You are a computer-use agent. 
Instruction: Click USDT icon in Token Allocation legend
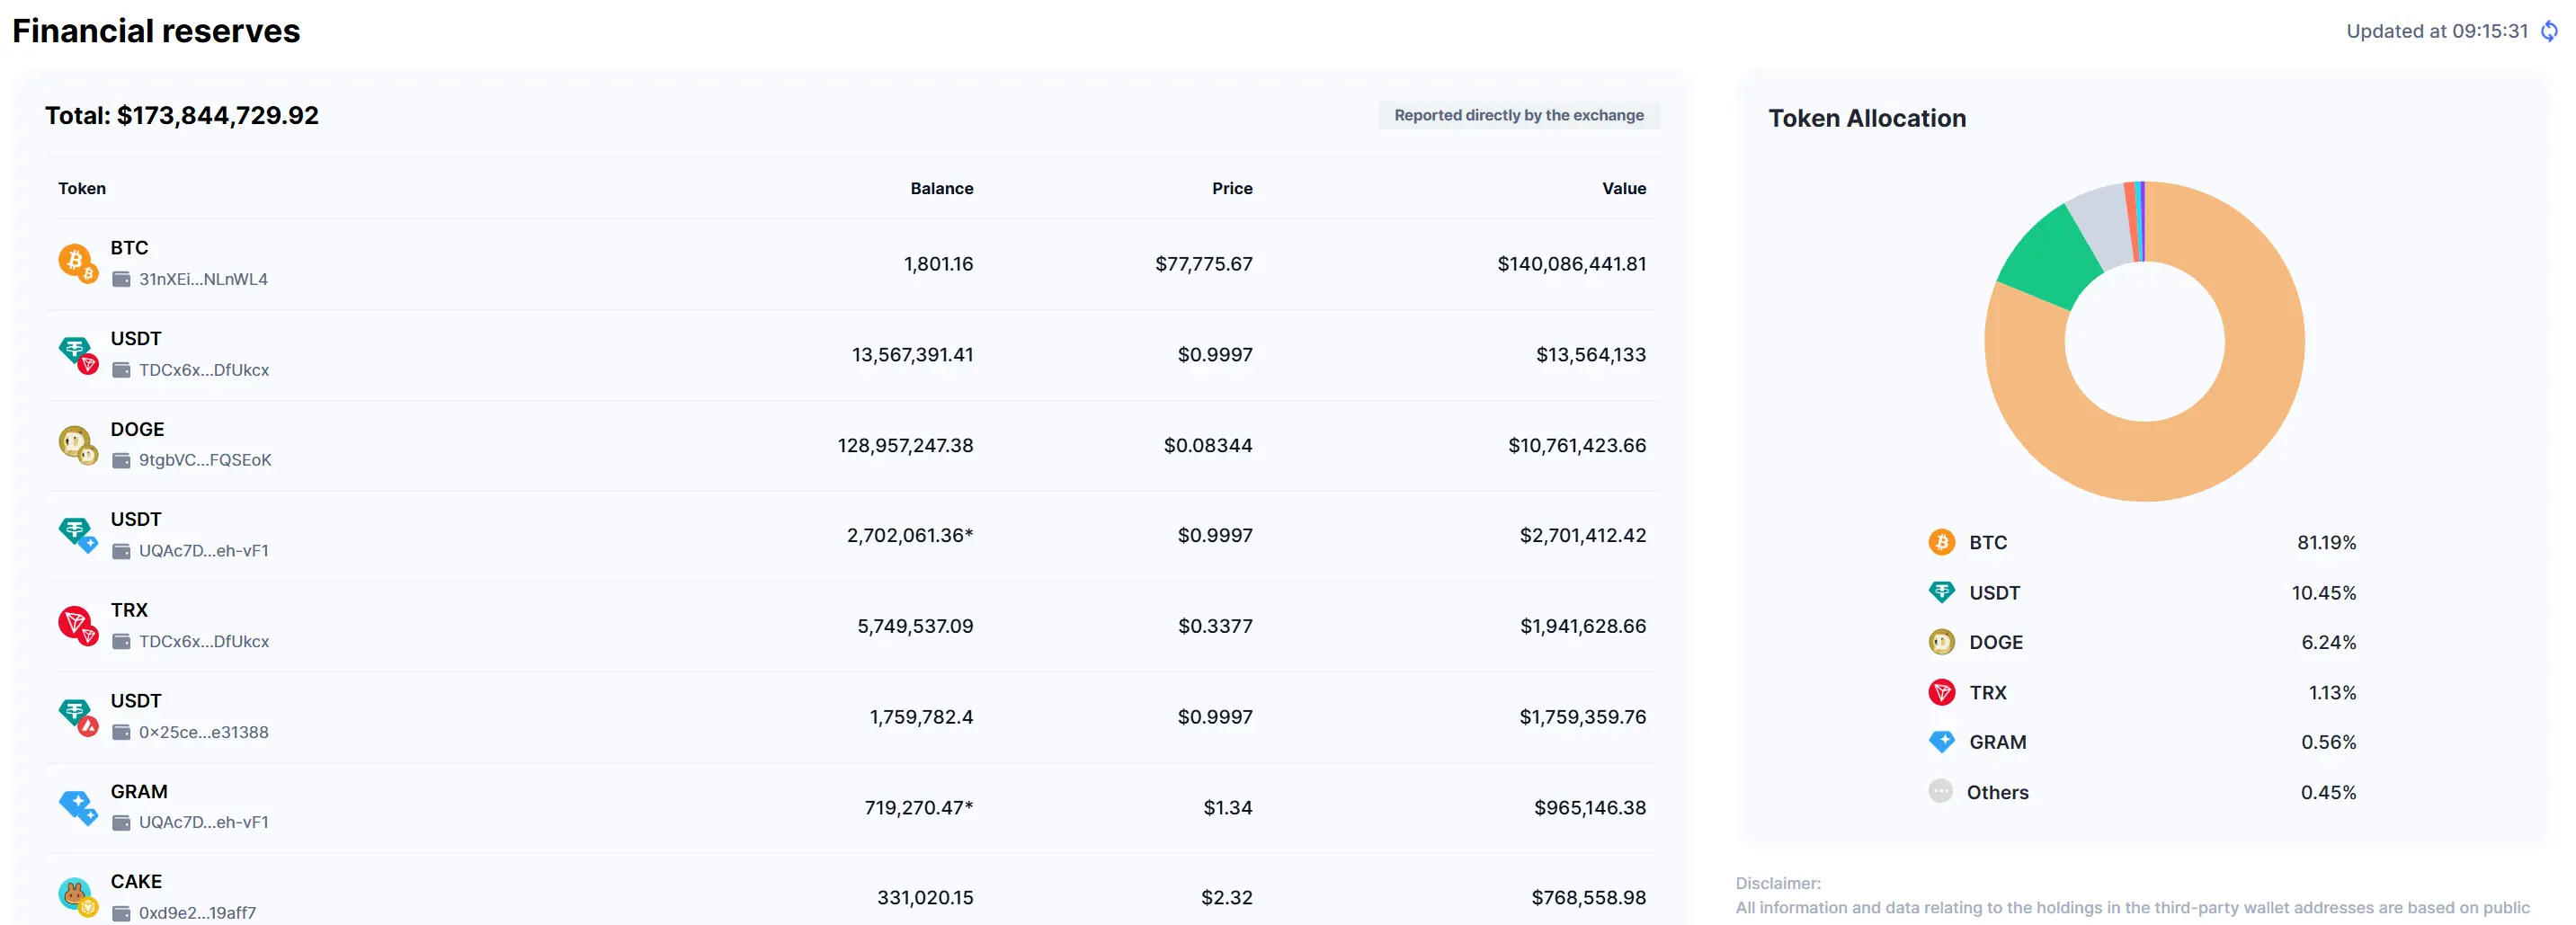pyautogui.click(x=1941, y=592)
